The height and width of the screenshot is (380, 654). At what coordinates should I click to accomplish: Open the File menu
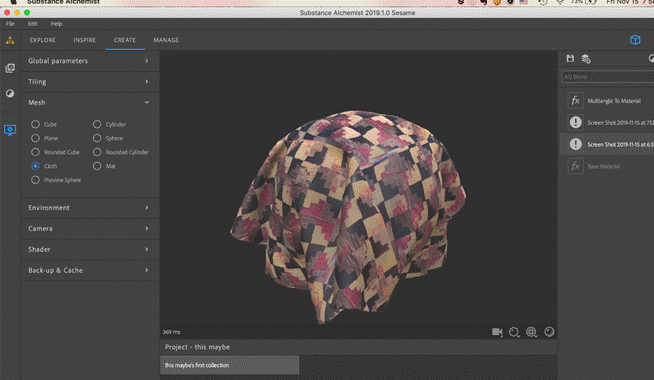tap(10, 24)
